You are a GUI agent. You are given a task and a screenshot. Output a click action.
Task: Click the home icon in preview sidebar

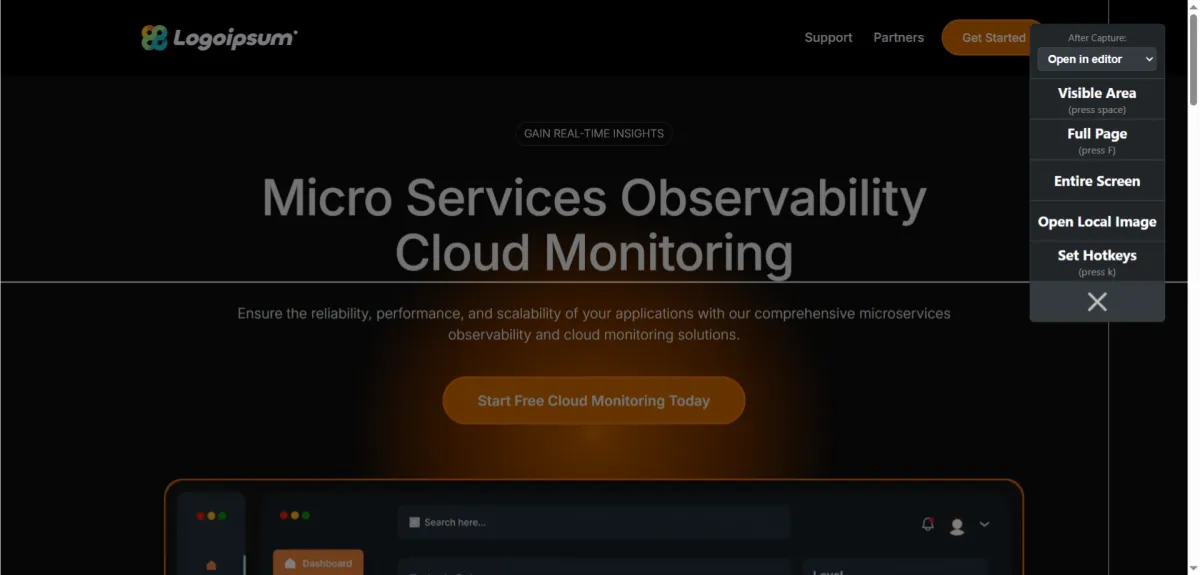click(x=211, y=565)
